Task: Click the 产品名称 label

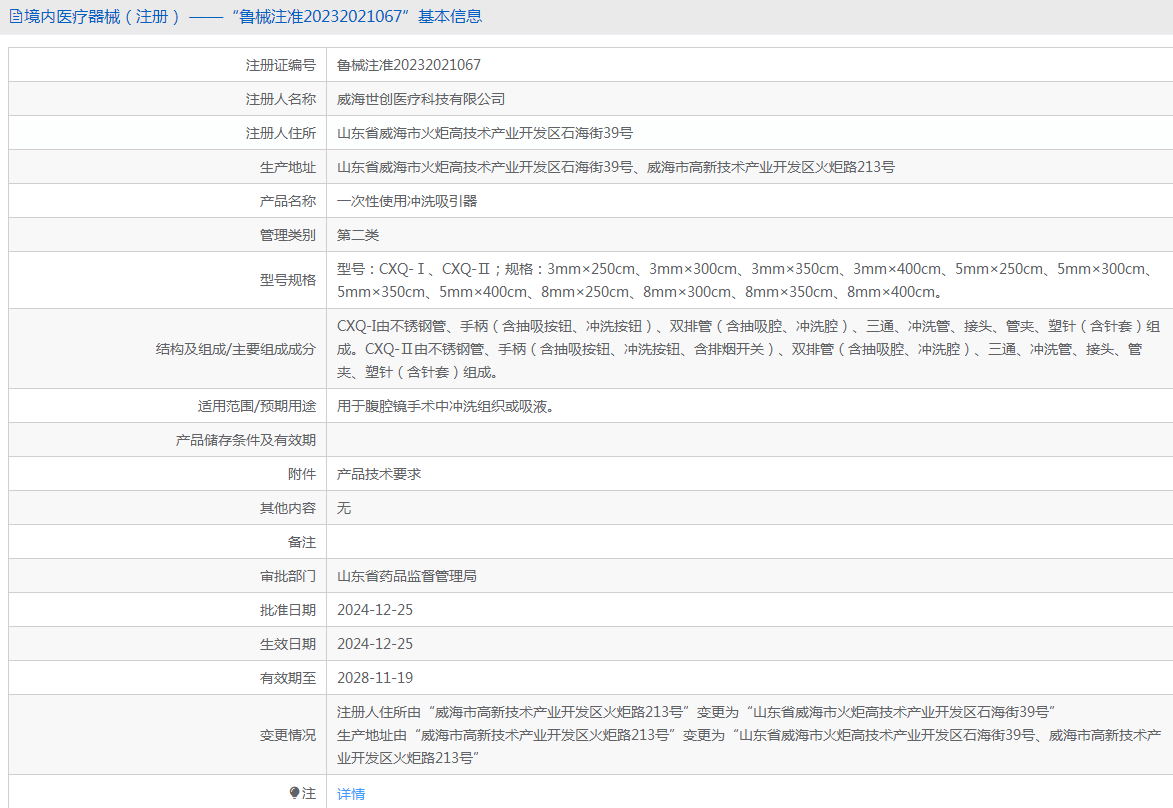Action: (288, 201)
